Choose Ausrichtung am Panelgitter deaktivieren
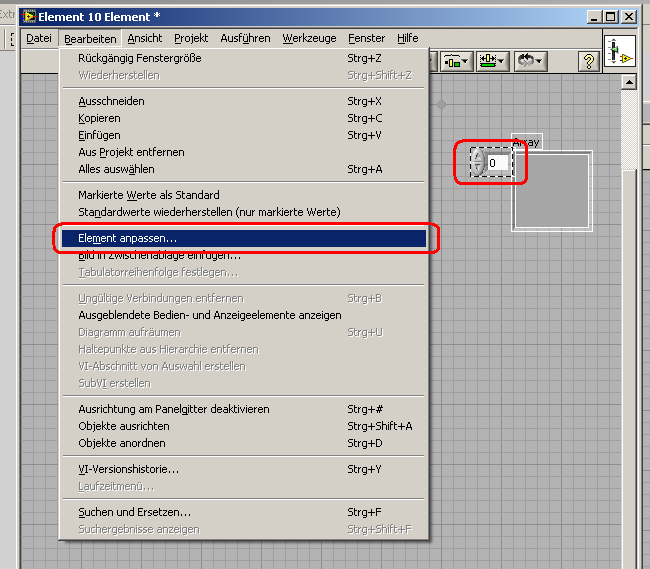This screenshot has height=569, width=650. (244, 409)
